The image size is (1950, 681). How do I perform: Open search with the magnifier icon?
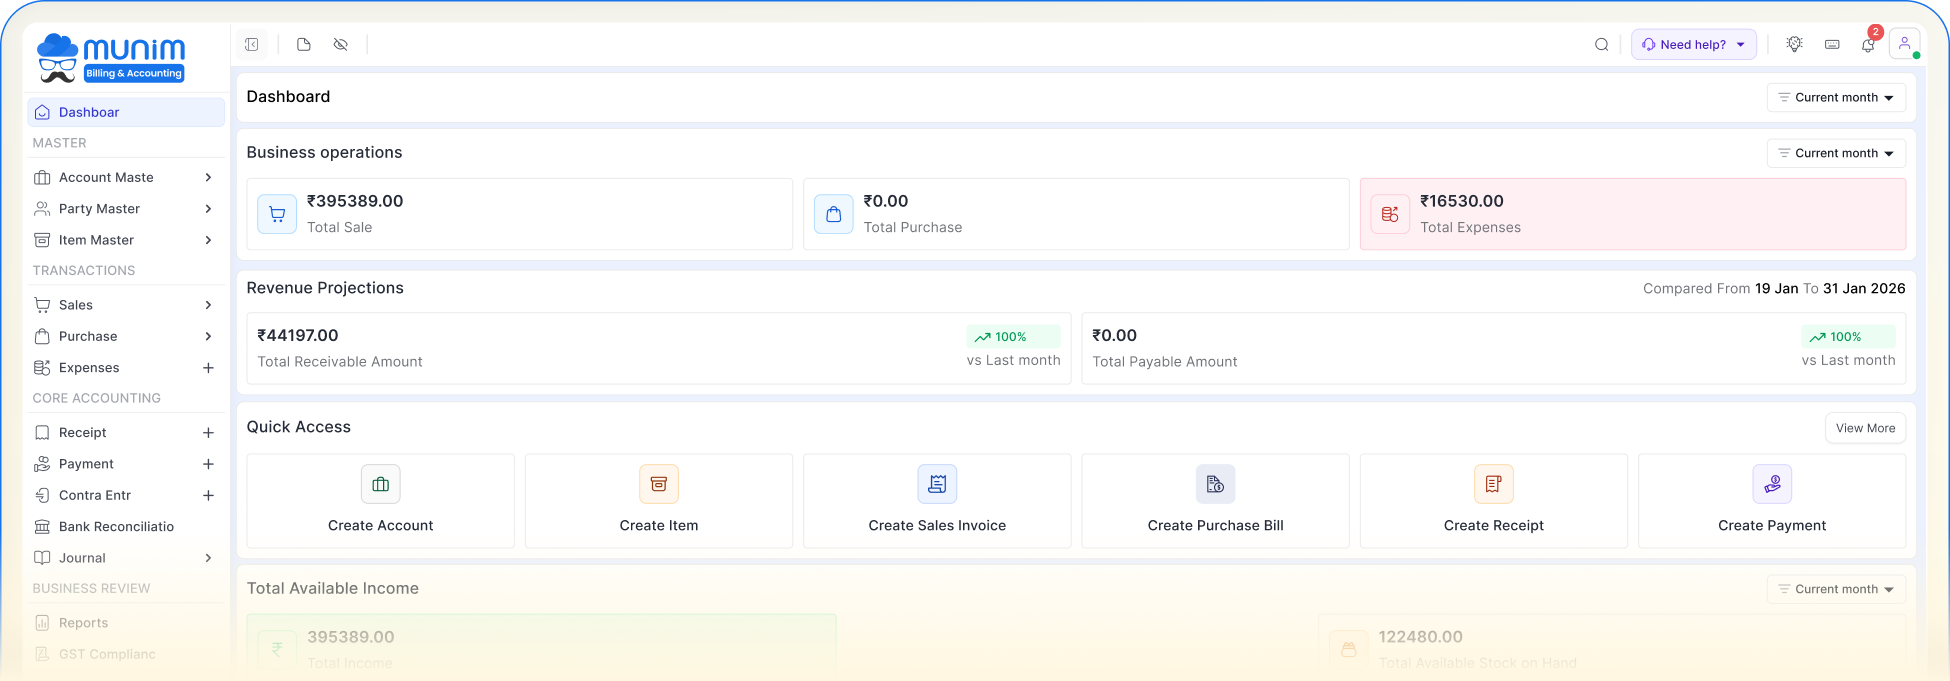click(1602, 45)
